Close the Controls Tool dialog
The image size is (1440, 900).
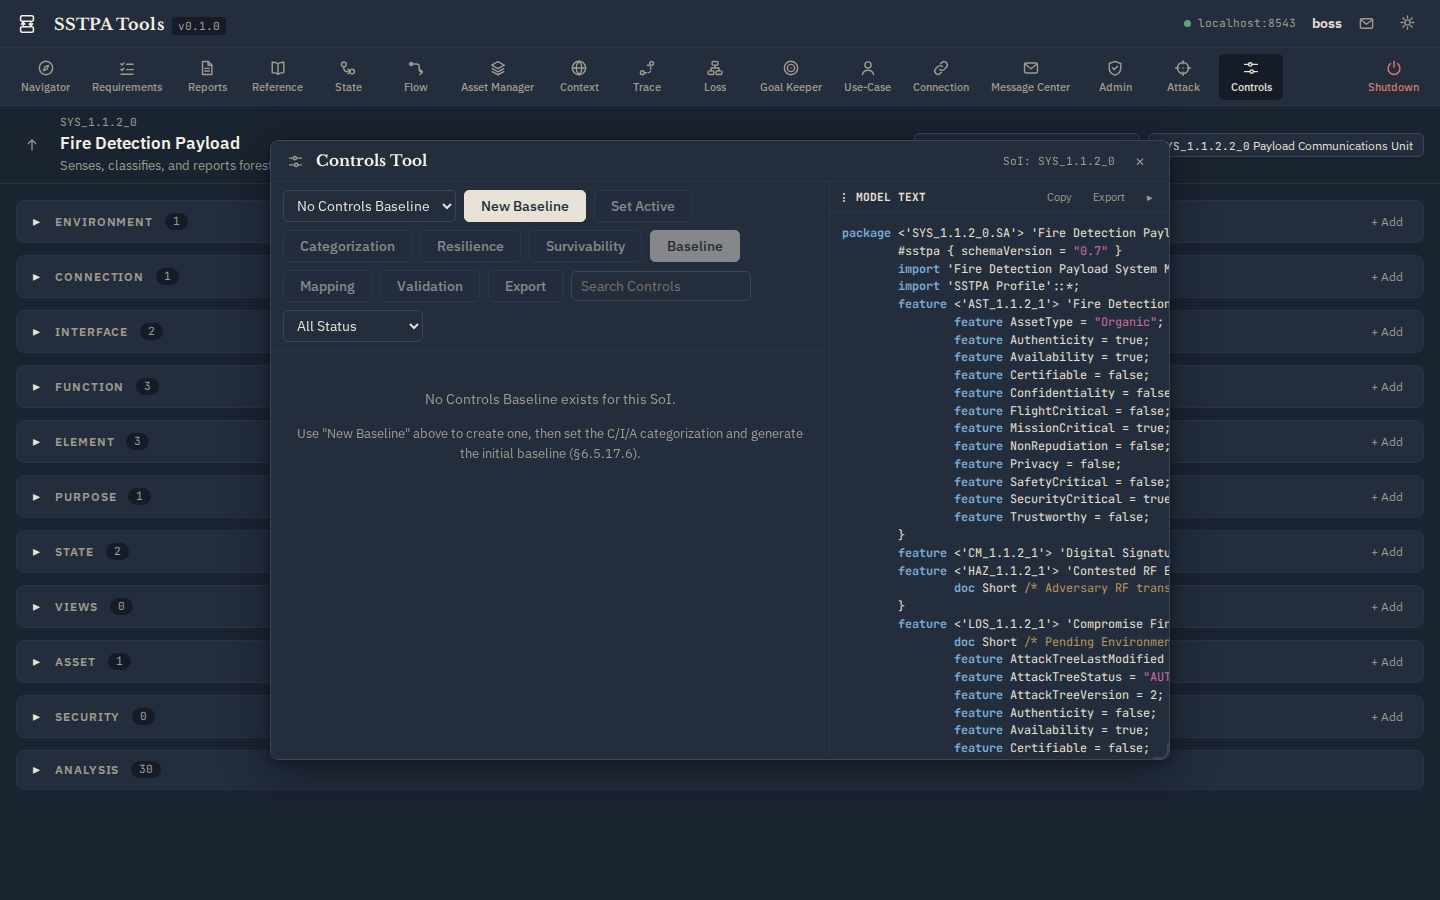1140,161
